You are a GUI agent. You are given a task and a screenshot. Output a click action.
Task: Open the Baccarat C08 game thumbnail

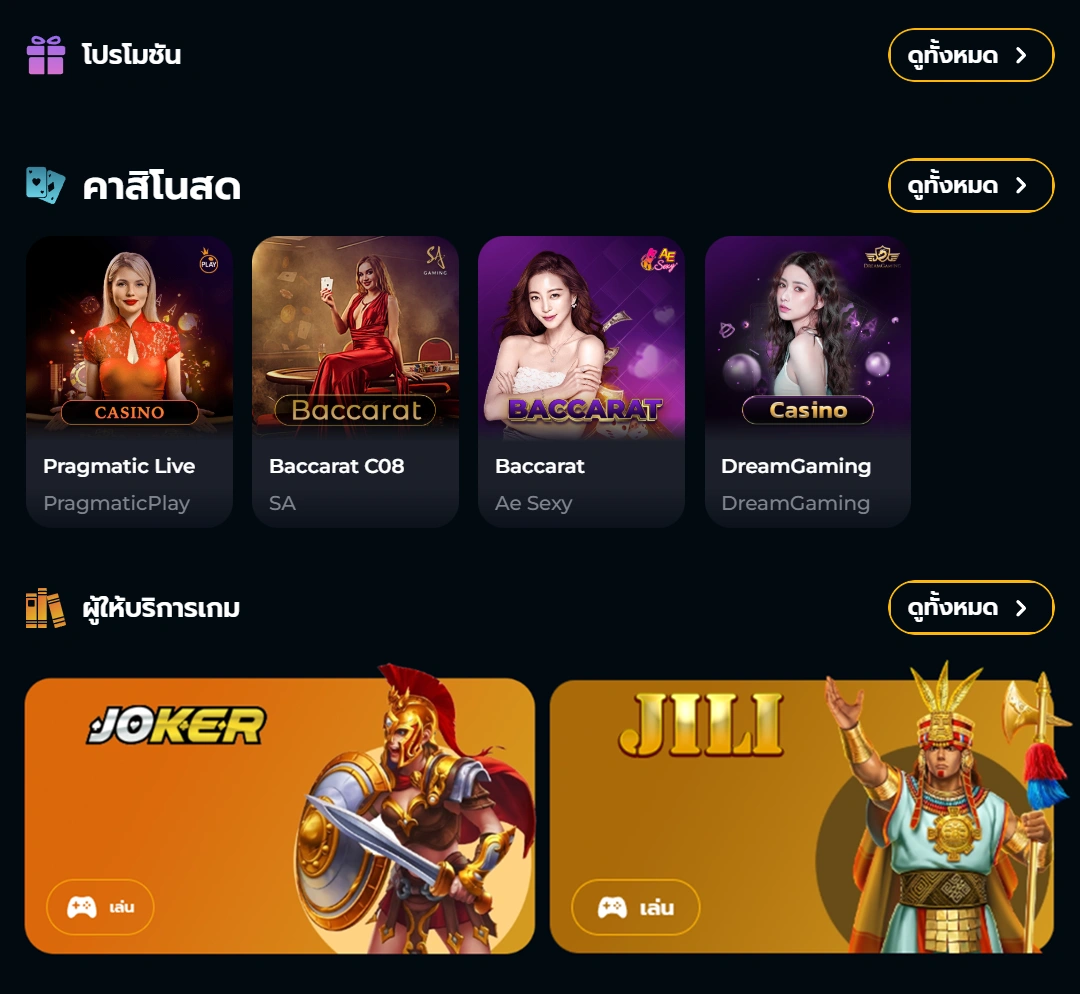355,337
